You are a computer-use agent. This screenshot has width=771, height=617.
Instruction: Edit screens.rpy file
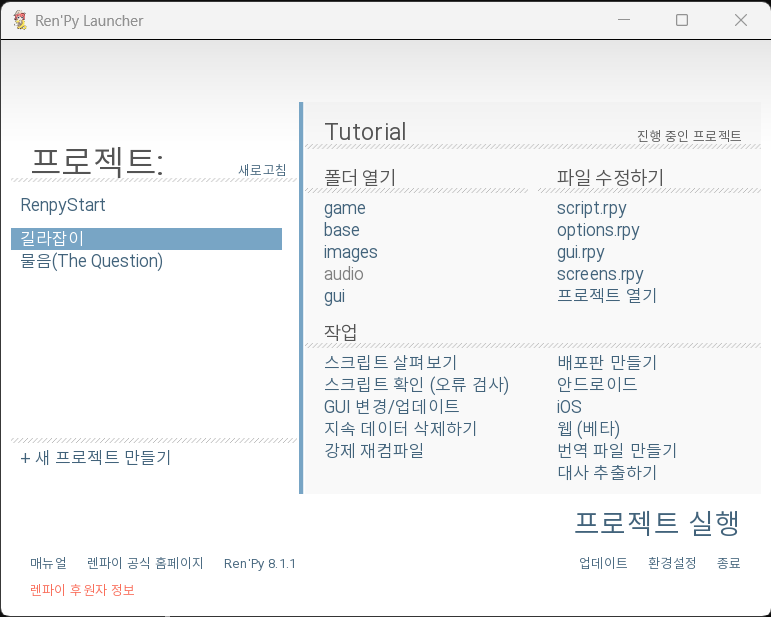(x=600, y=274)
